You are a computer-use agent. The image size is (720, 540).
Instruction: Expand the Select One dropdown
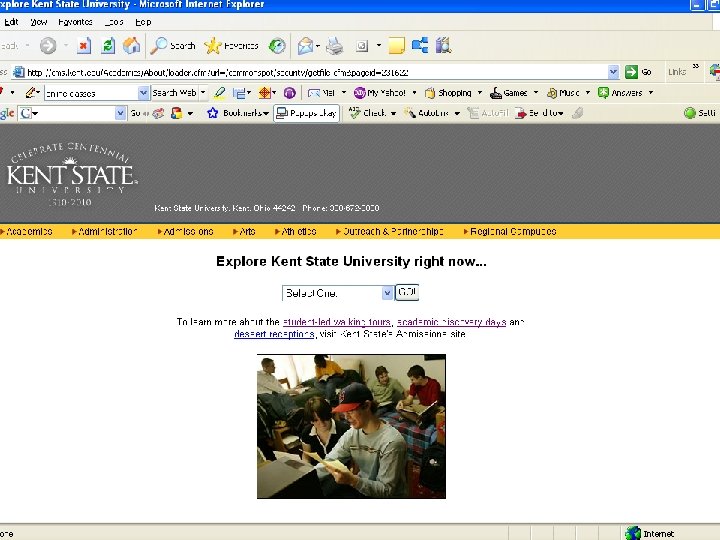point(338,293)
